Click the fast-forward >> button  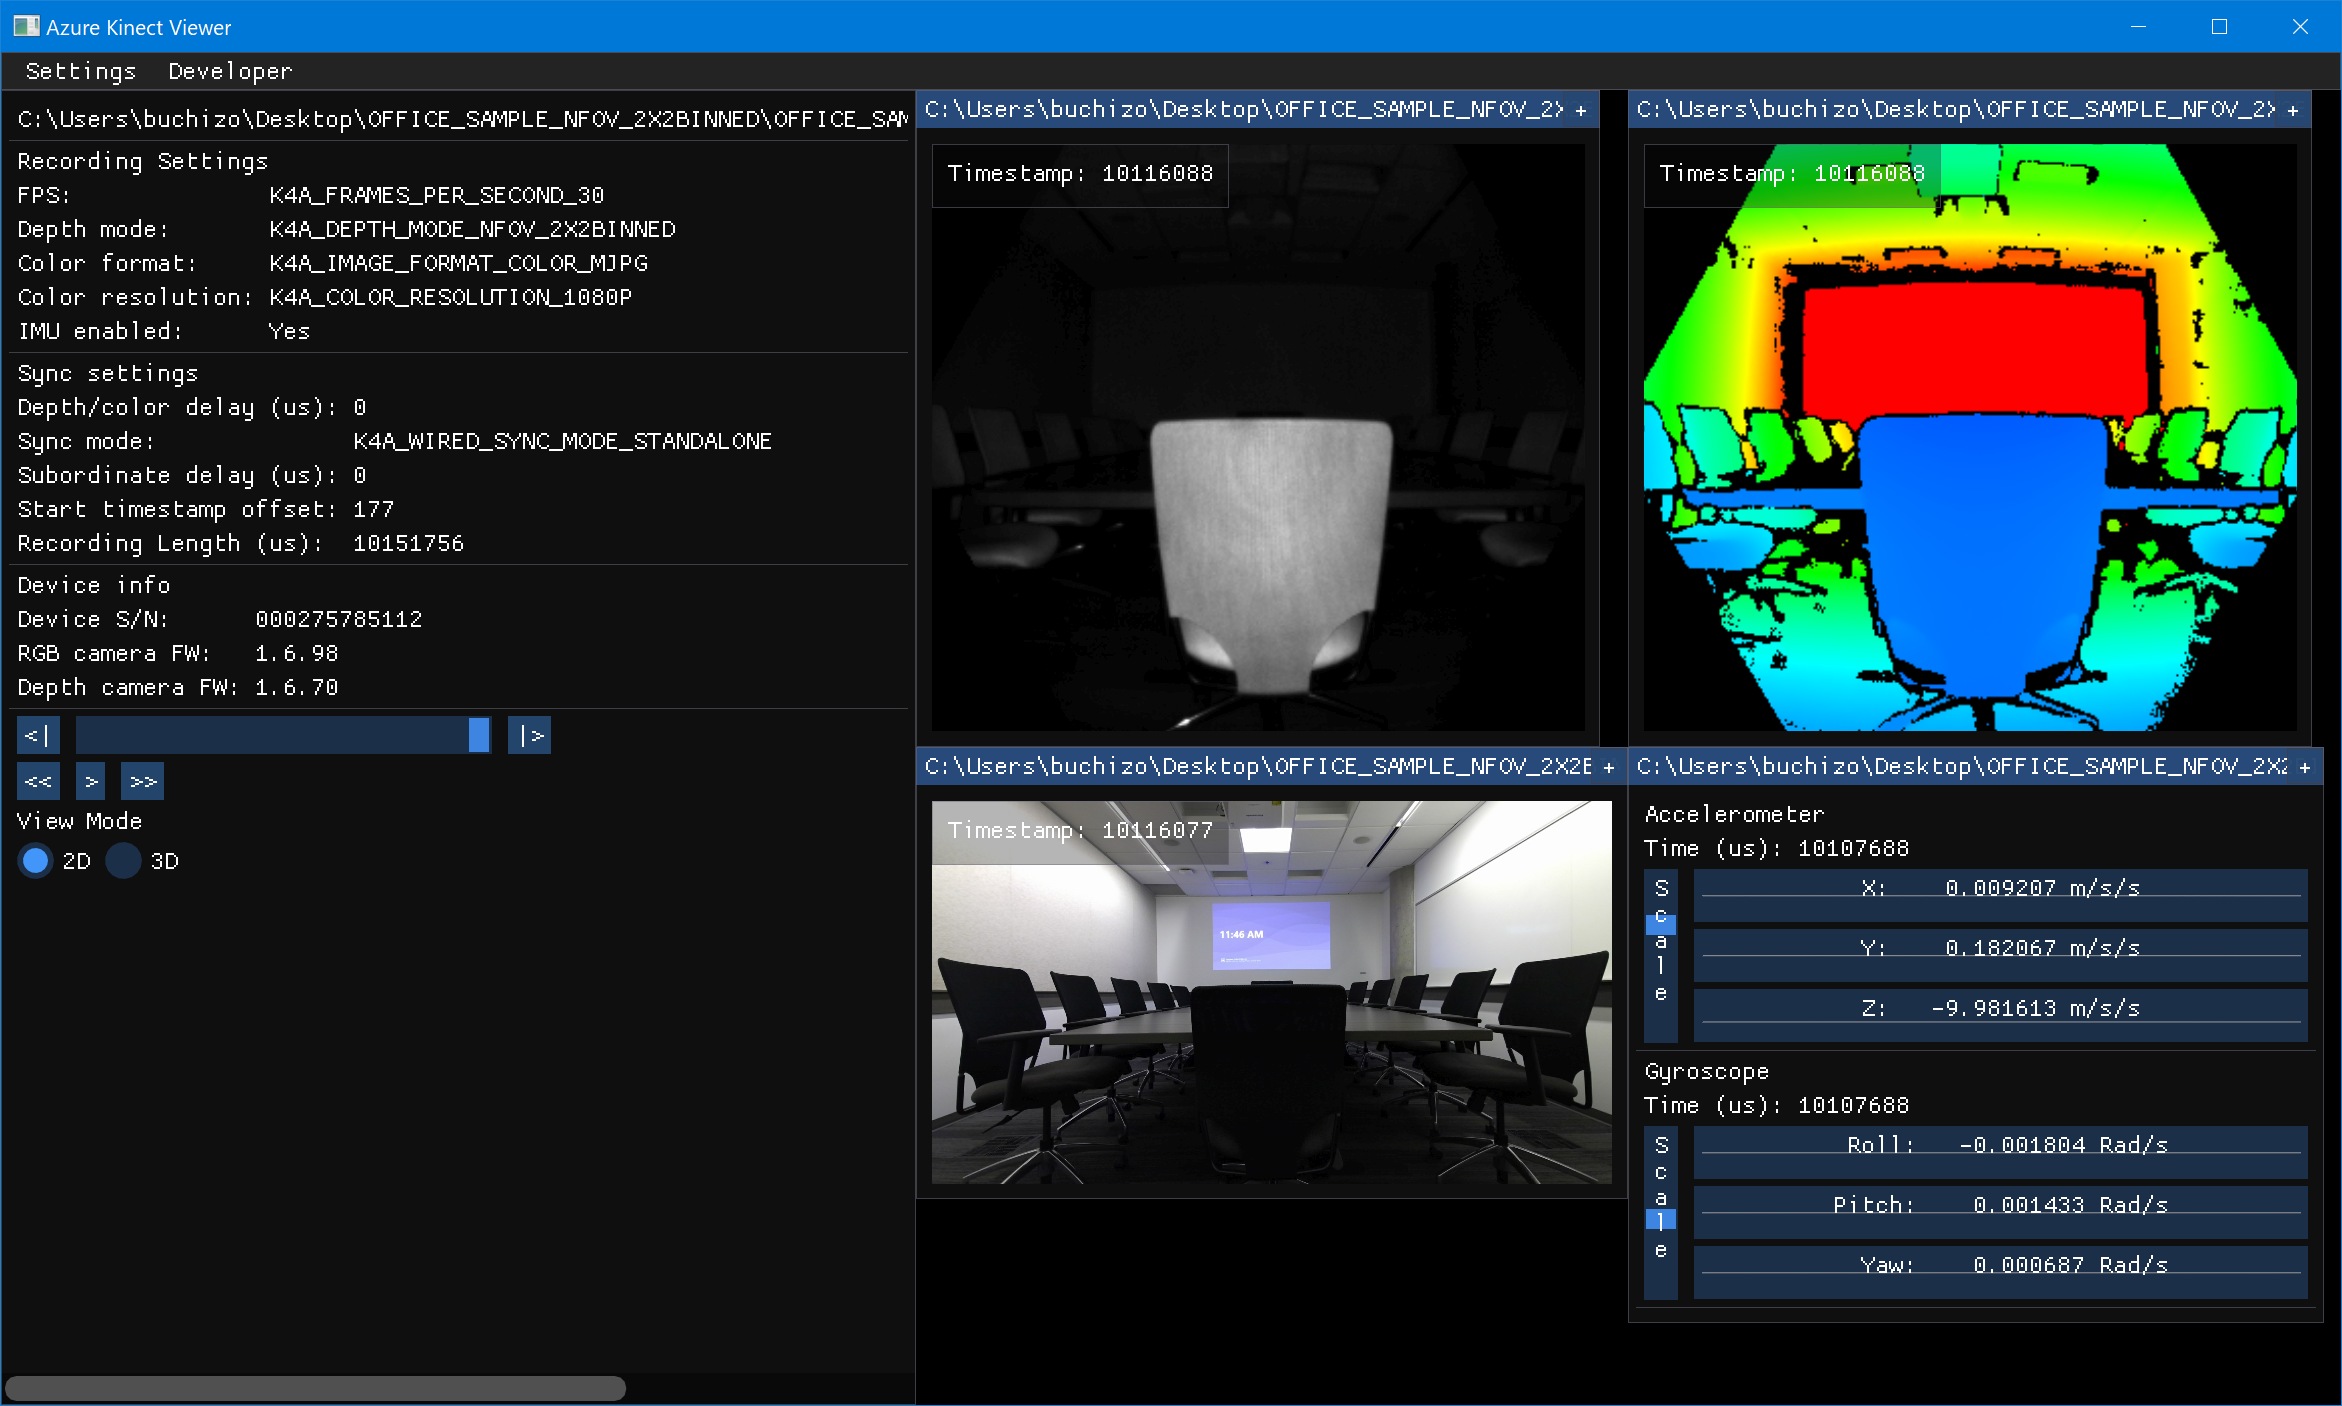tap(142, 781)
